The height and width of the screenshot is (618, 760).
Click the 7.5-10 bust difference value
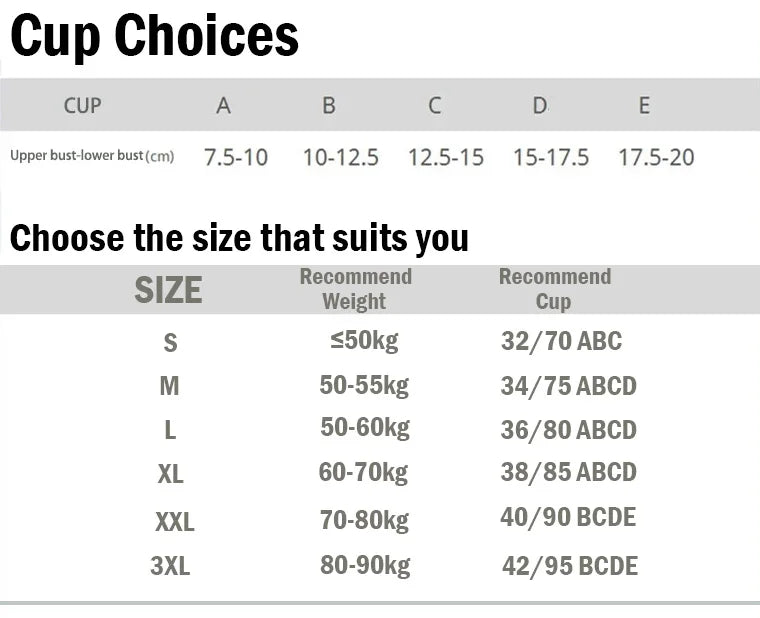236,157
